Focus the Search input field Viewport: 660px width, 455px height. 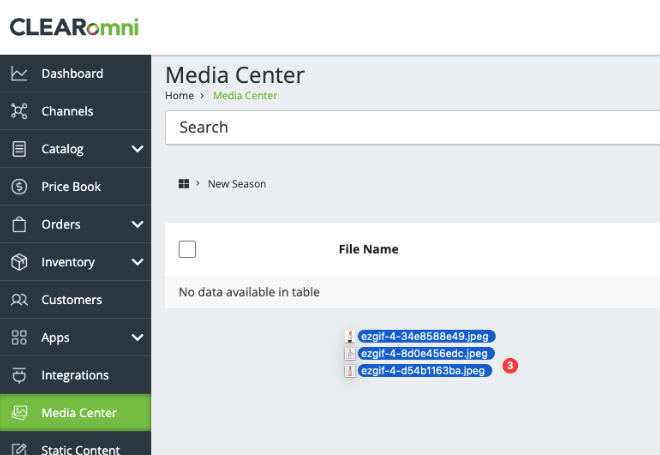coord(412,128)
